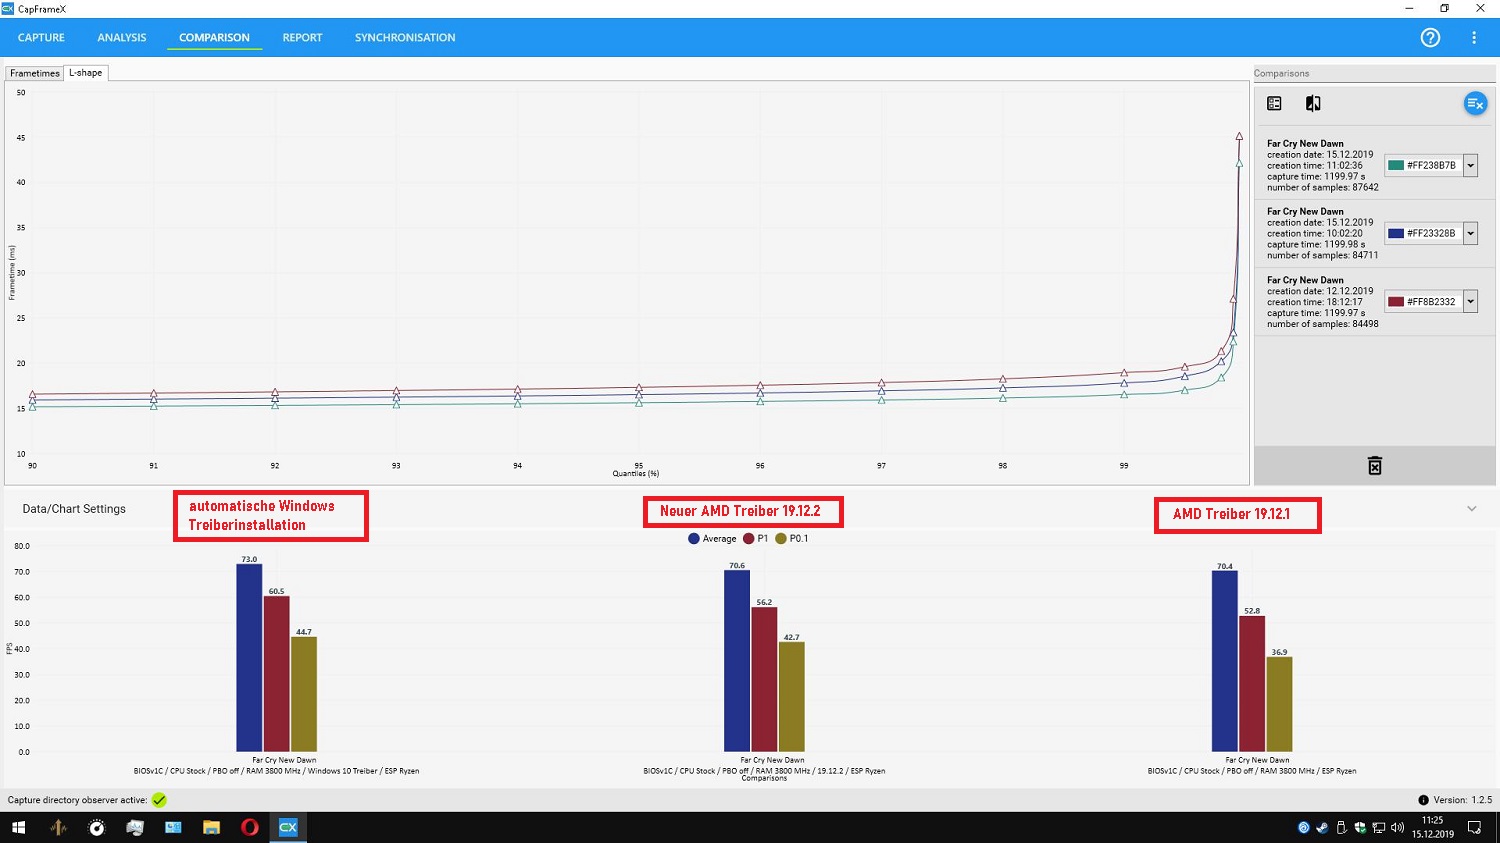
Task: Switch to the CAPTURE tab
Action: [x=41, y=38]
